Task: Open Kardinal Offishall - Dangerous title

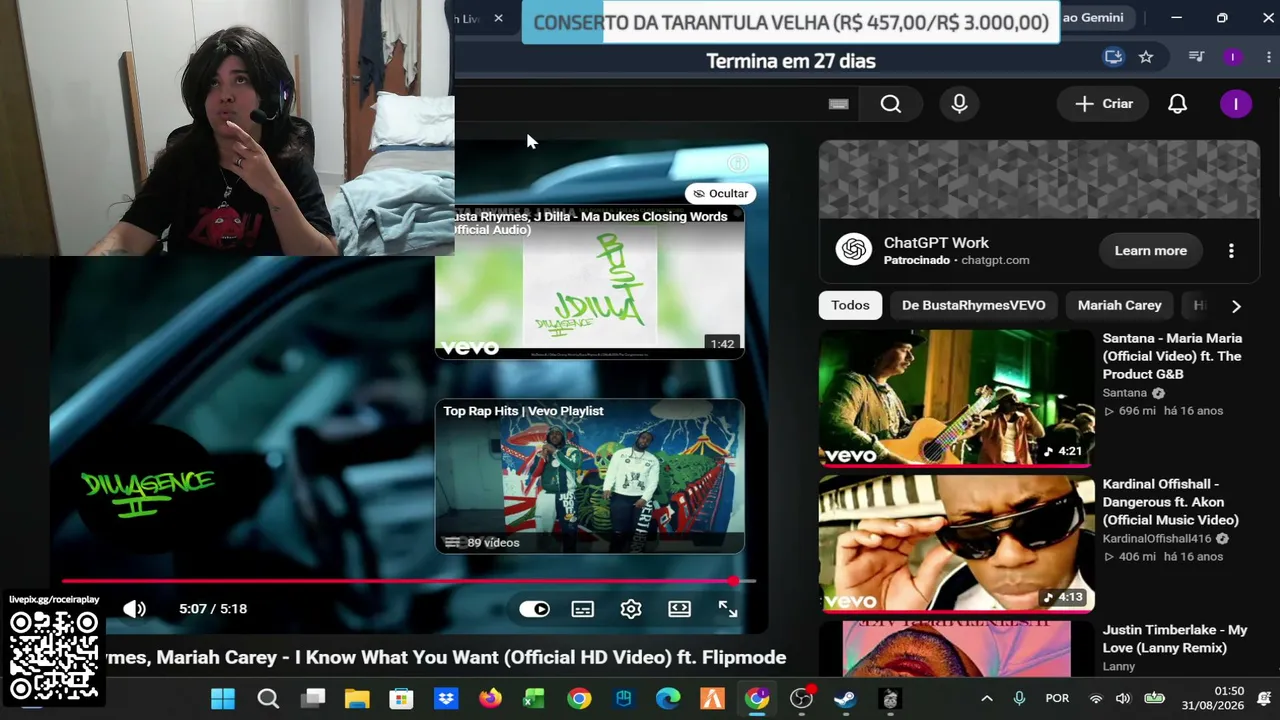Action: [1171, 502]
